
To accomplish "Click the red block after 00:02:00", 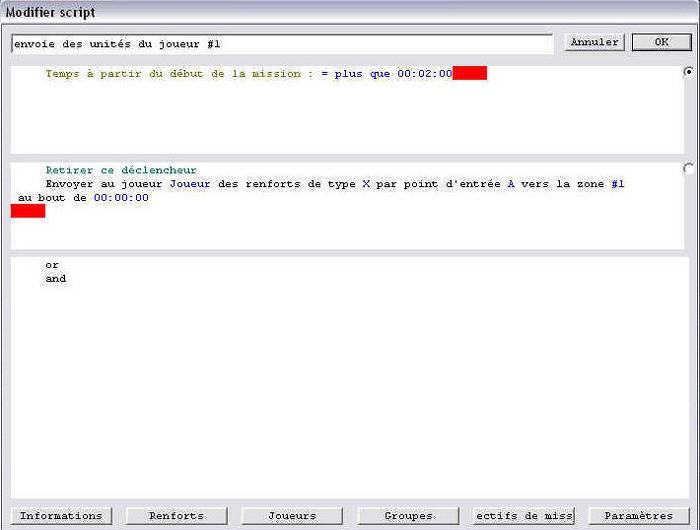I will 469,74.
